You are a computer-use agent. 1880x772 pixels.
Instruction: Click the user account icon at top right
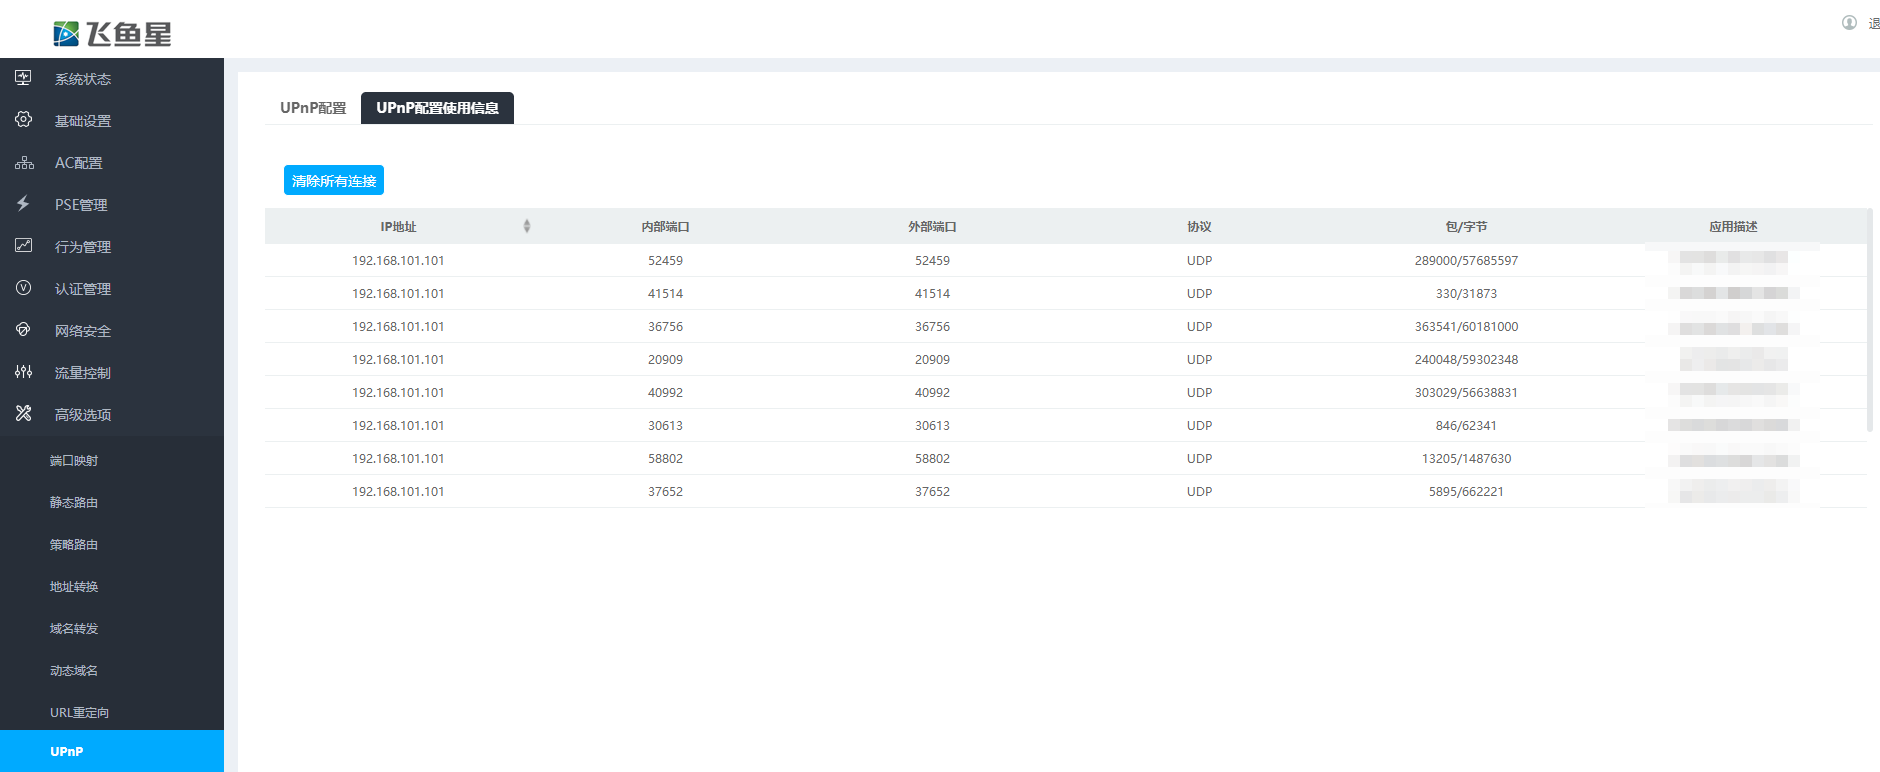pos(1849,23)
